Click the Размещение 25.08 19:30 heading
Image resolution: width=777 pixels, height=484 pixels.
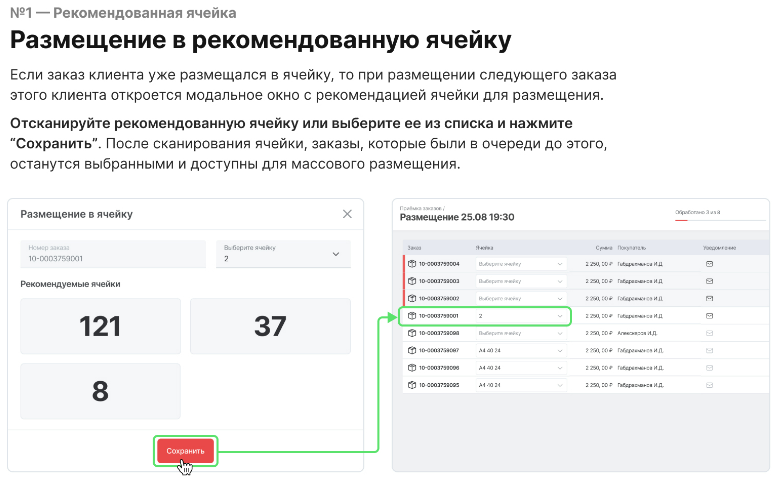point(457,217)
